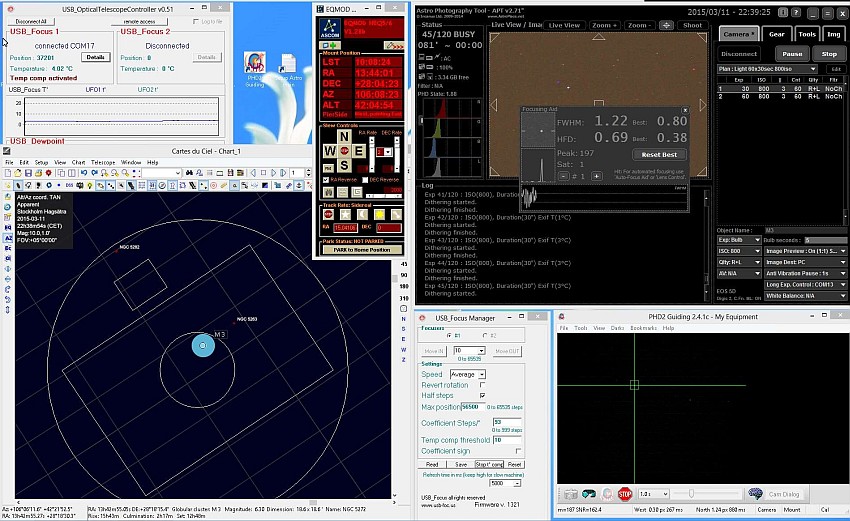Screen dimensions: 850x521
Task: Select focuser #1 radio button
Action: (449, 336)
